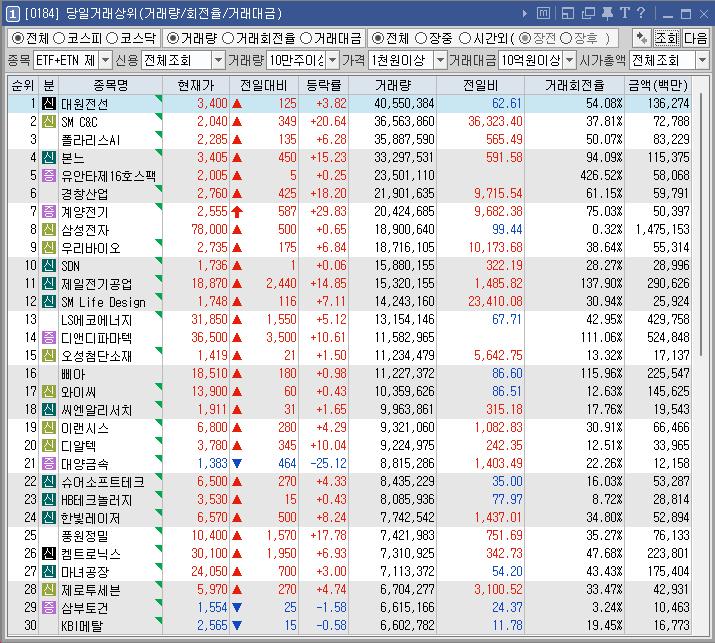Image resolution: width=715 pixels, height=643 pixels.
Task: Click the black 신 badge beside 대원전선
Action: pos(48,104)
